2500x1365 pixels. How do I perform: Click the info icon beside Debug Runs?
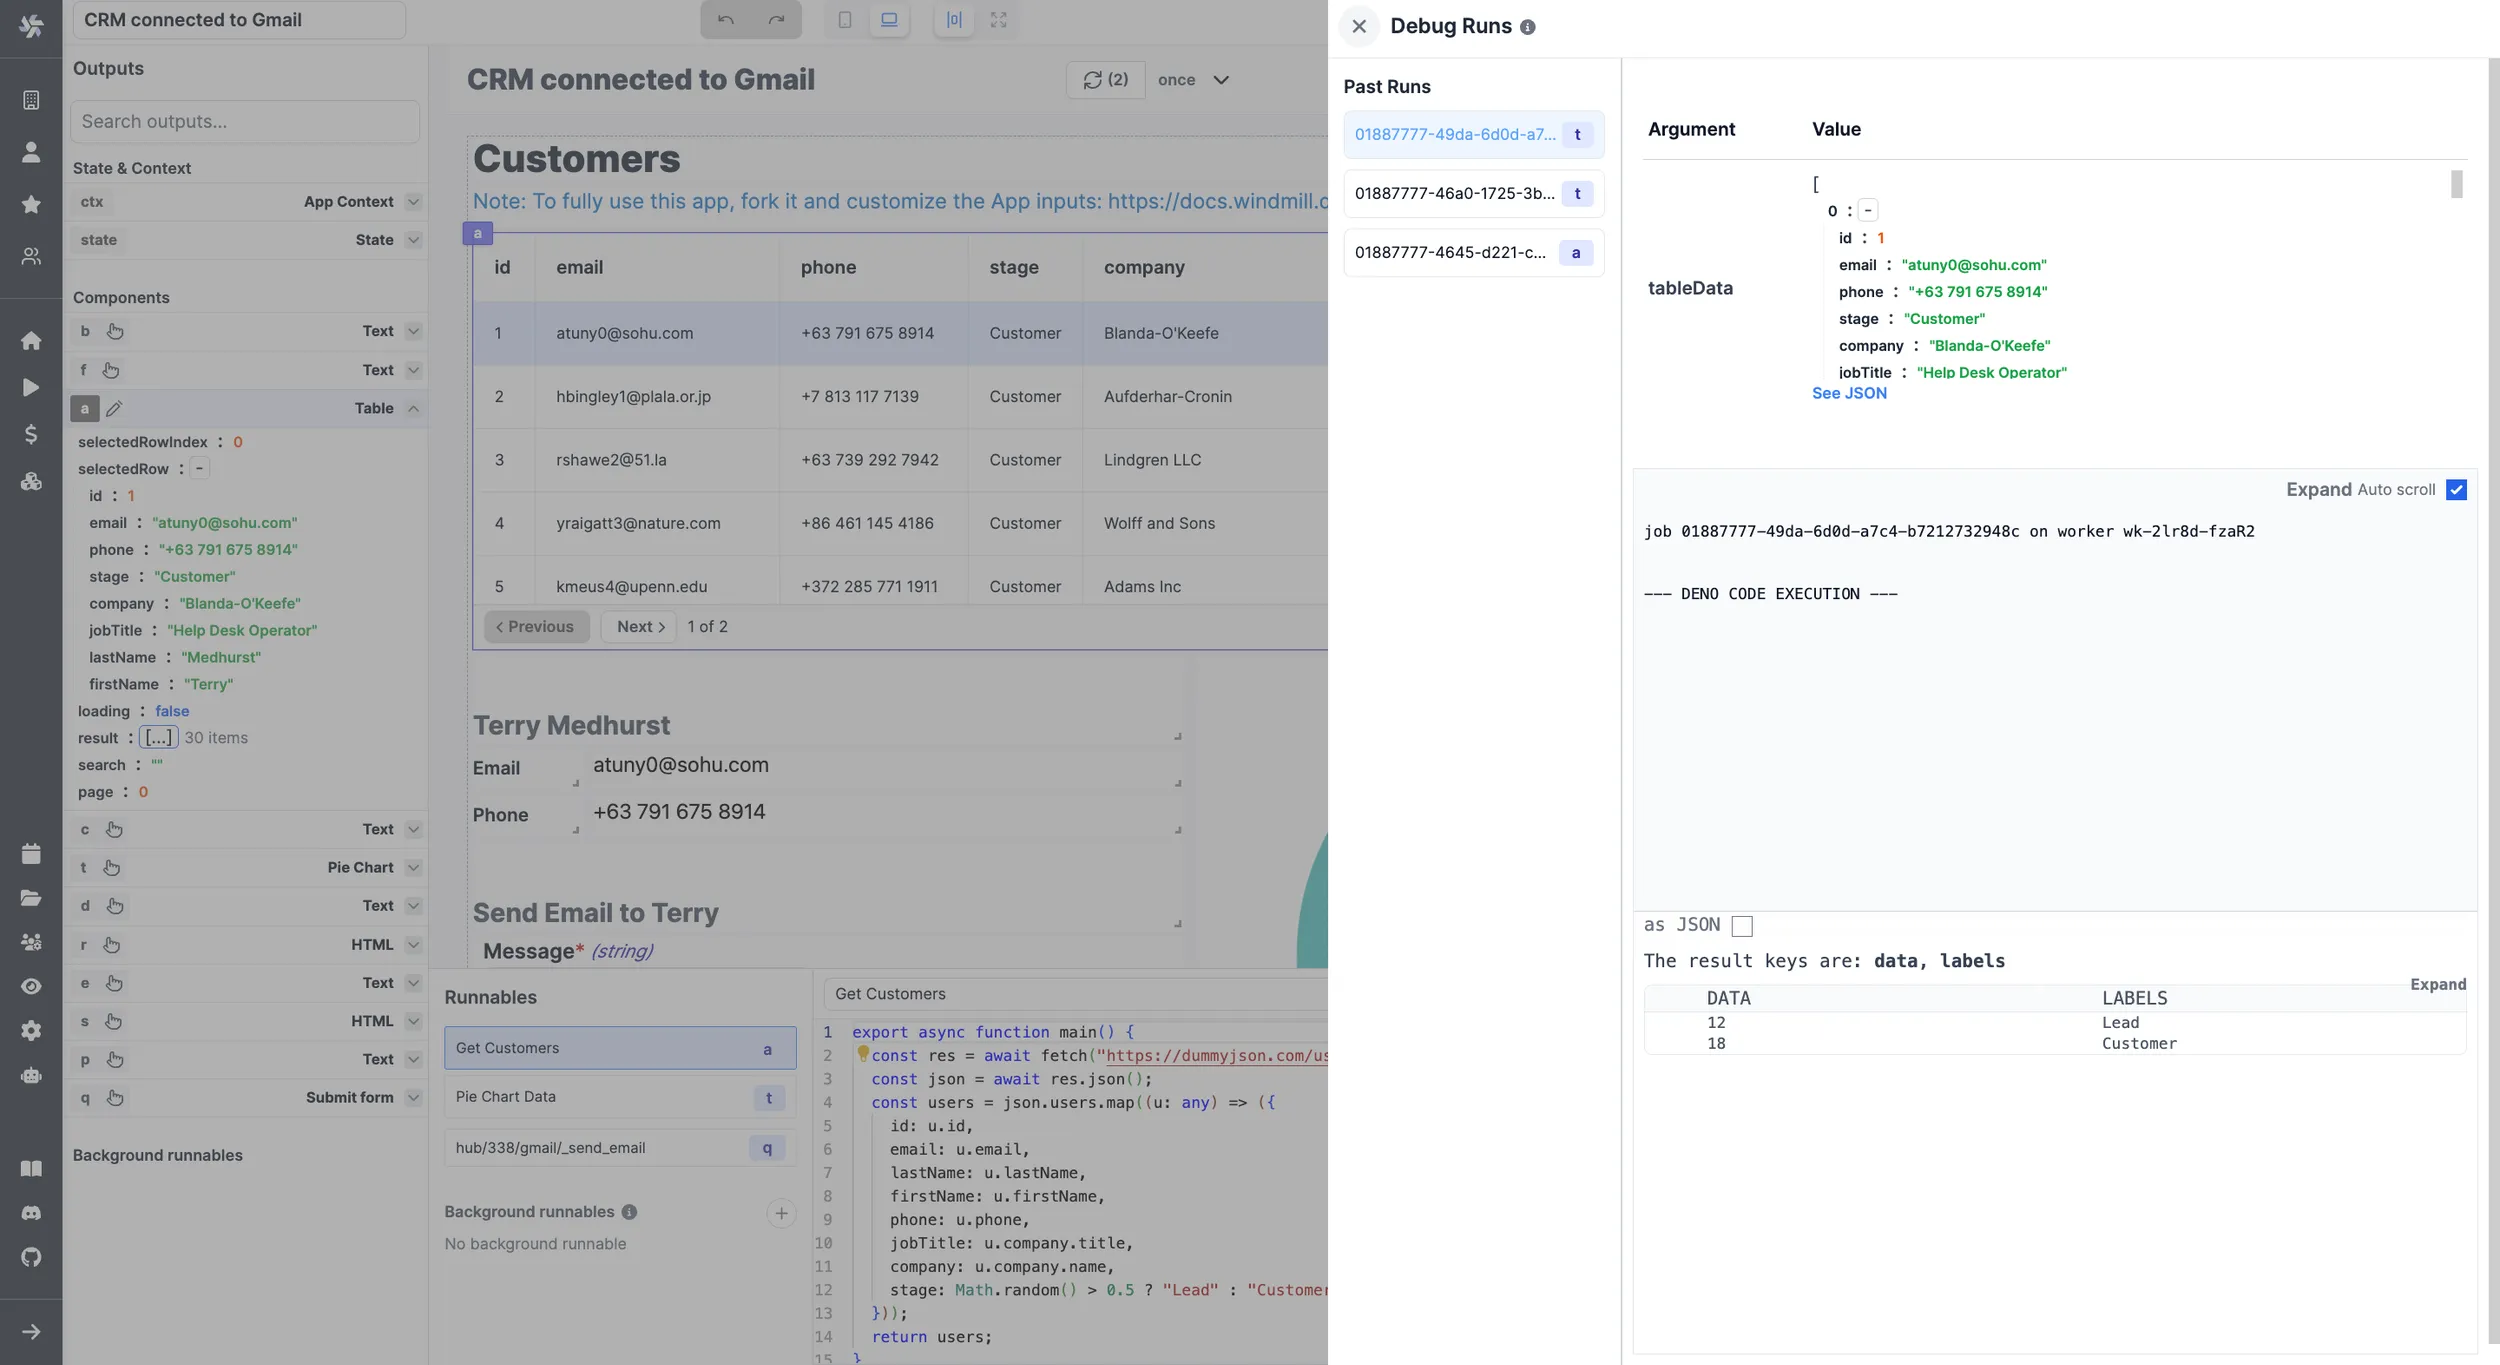tap(1527, 27)
